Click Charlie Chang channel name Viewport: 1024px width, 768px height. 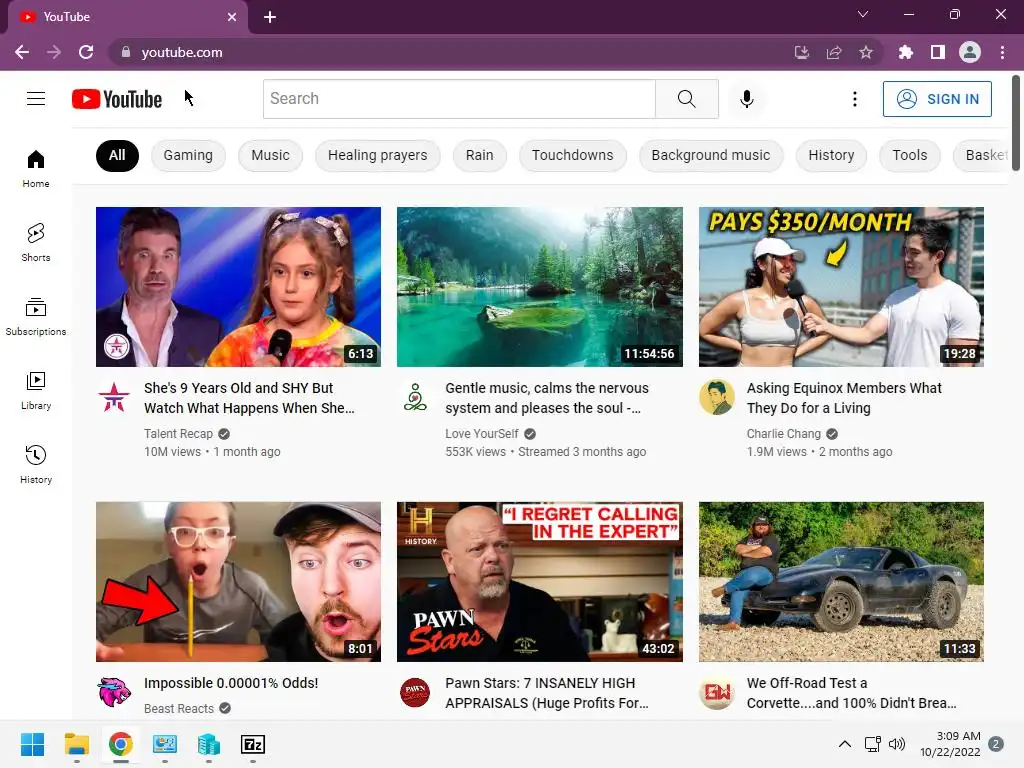(x=784, y=434)
